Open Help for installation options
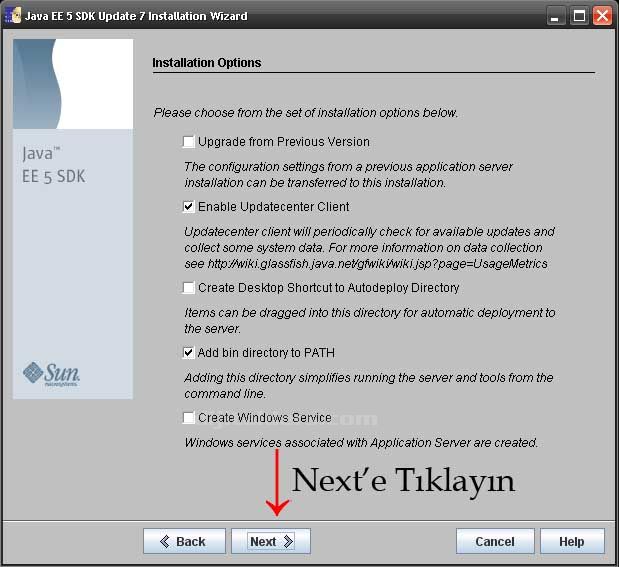The image size is (619, 567). pyautogui.click(x=572, y=541)
